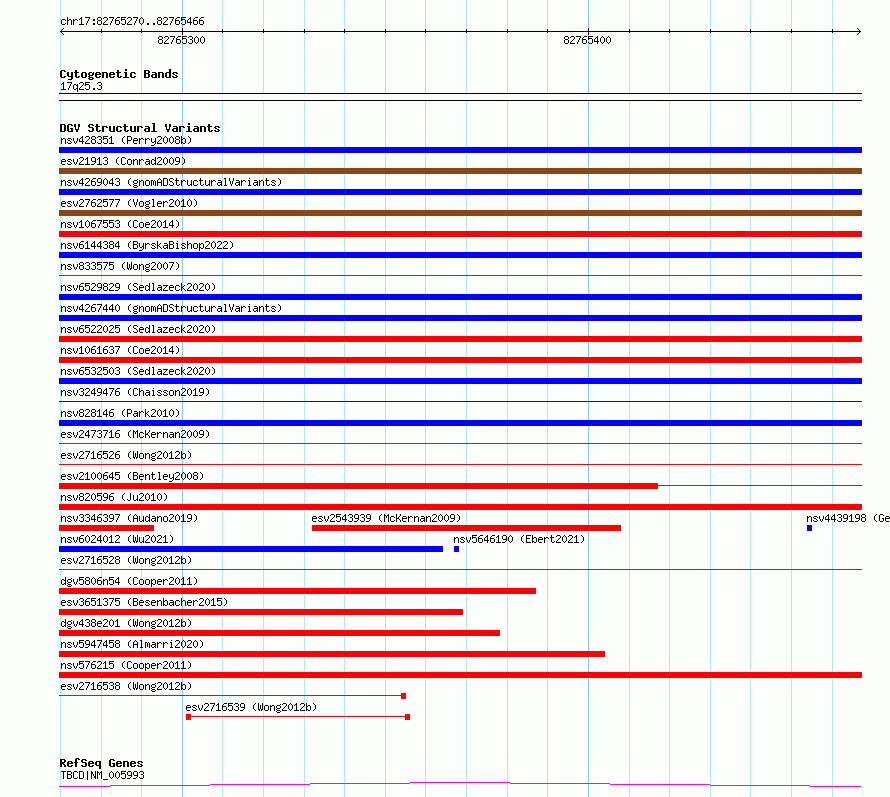
Task: Select the 82765400 ruler position label
Action: click(587, 40)
